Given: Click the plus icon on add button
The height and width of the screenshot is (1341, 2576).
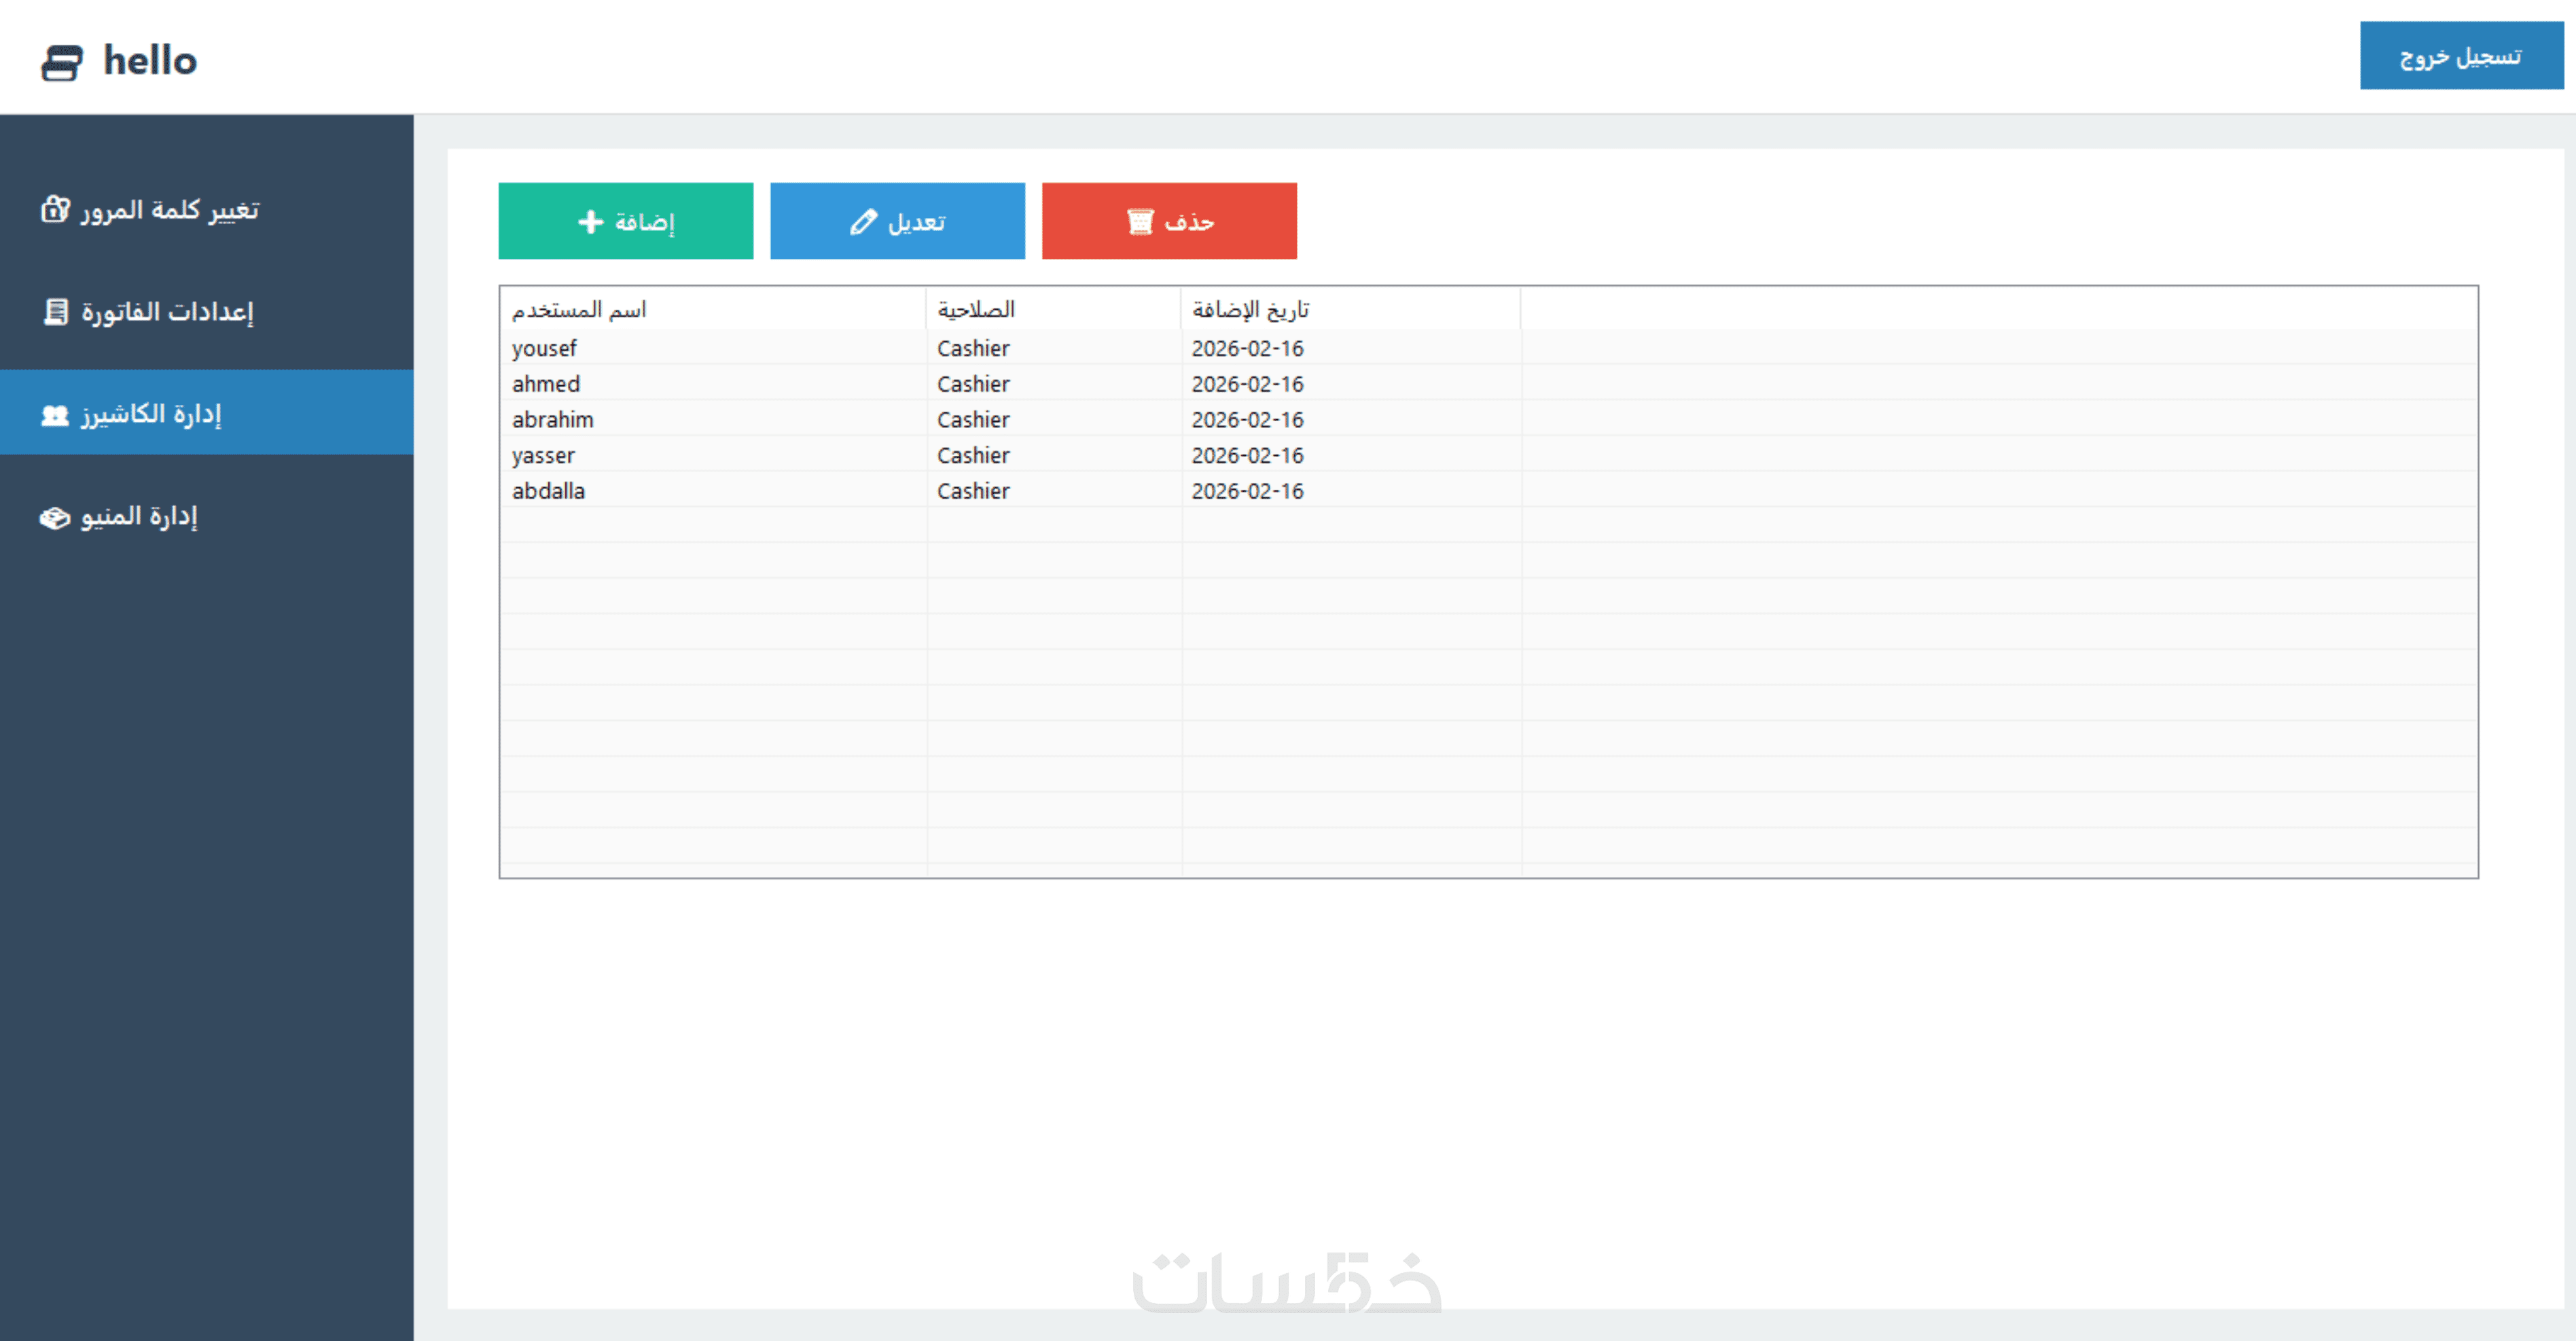Looking at the screenshot, I should pos(591,221).
